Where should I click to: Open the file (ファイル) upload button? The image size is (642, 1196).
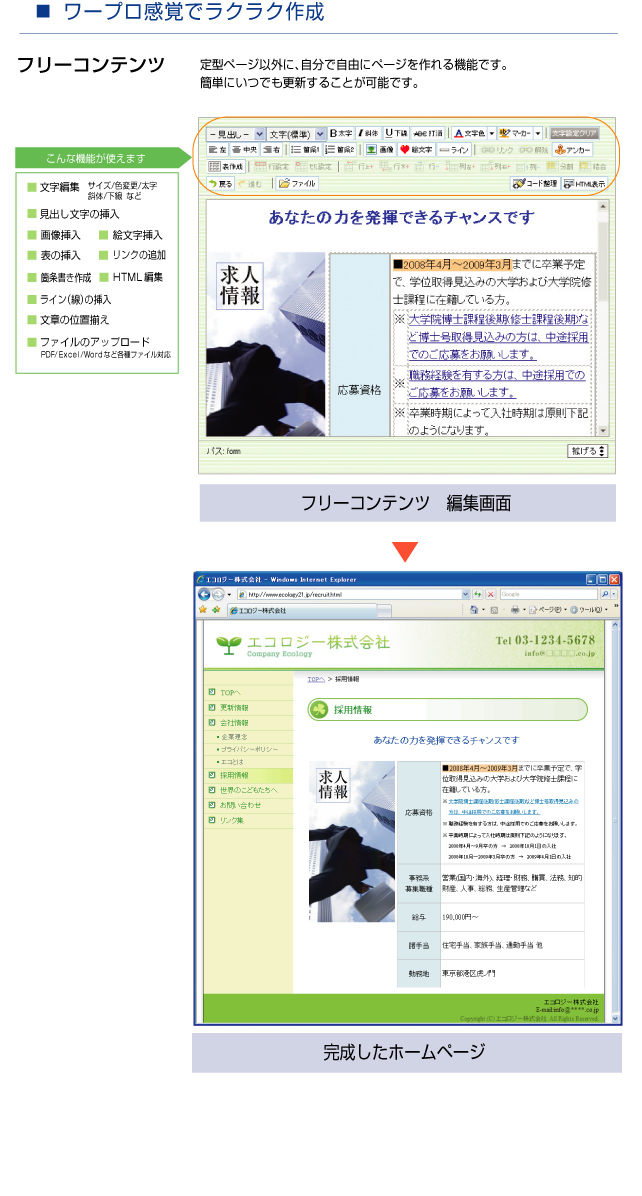click(x=297, y=183)
